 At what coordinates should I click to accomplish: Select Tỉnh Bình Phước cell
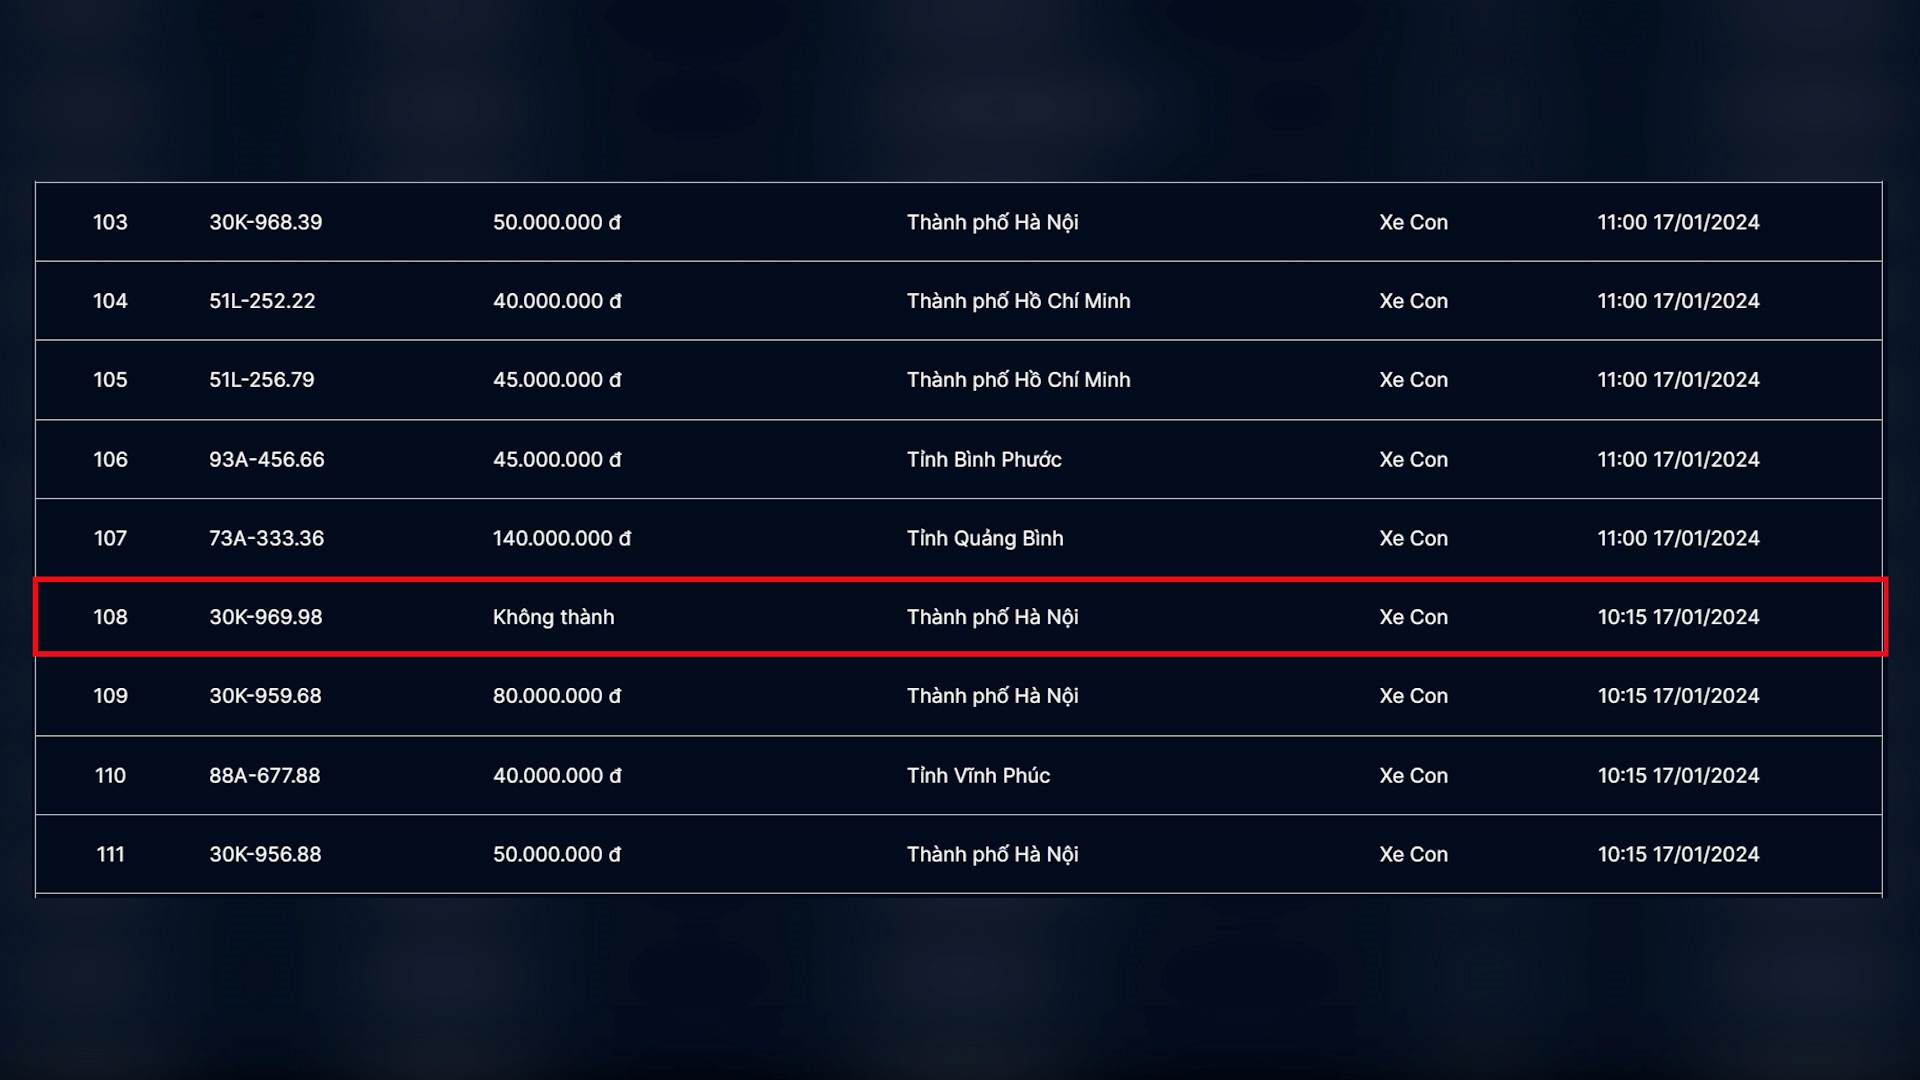coord(983,459)
